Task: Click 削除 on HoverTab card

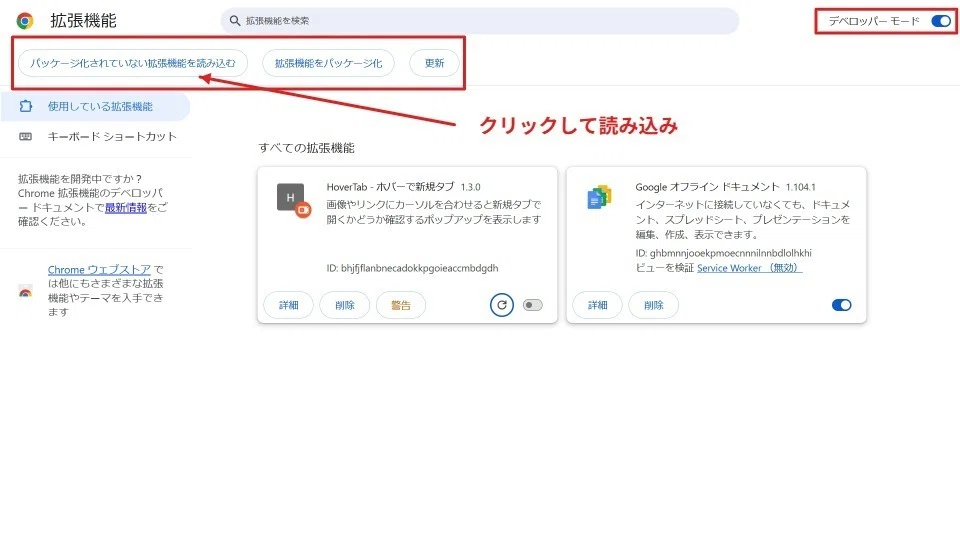Action: tap(345, 305)
